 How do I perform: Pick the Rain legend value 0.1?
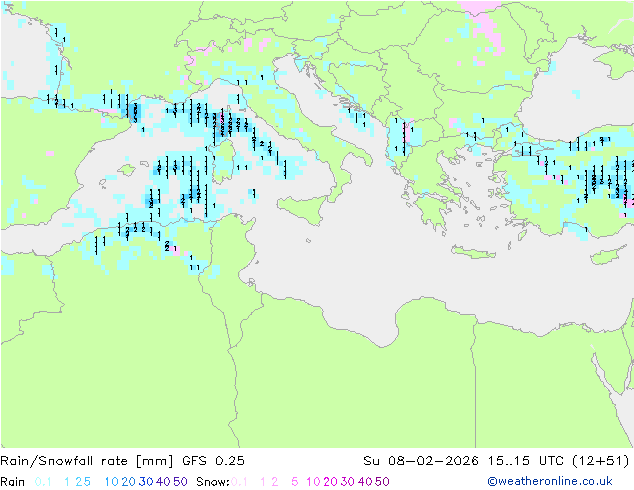(x=43, y=482)
